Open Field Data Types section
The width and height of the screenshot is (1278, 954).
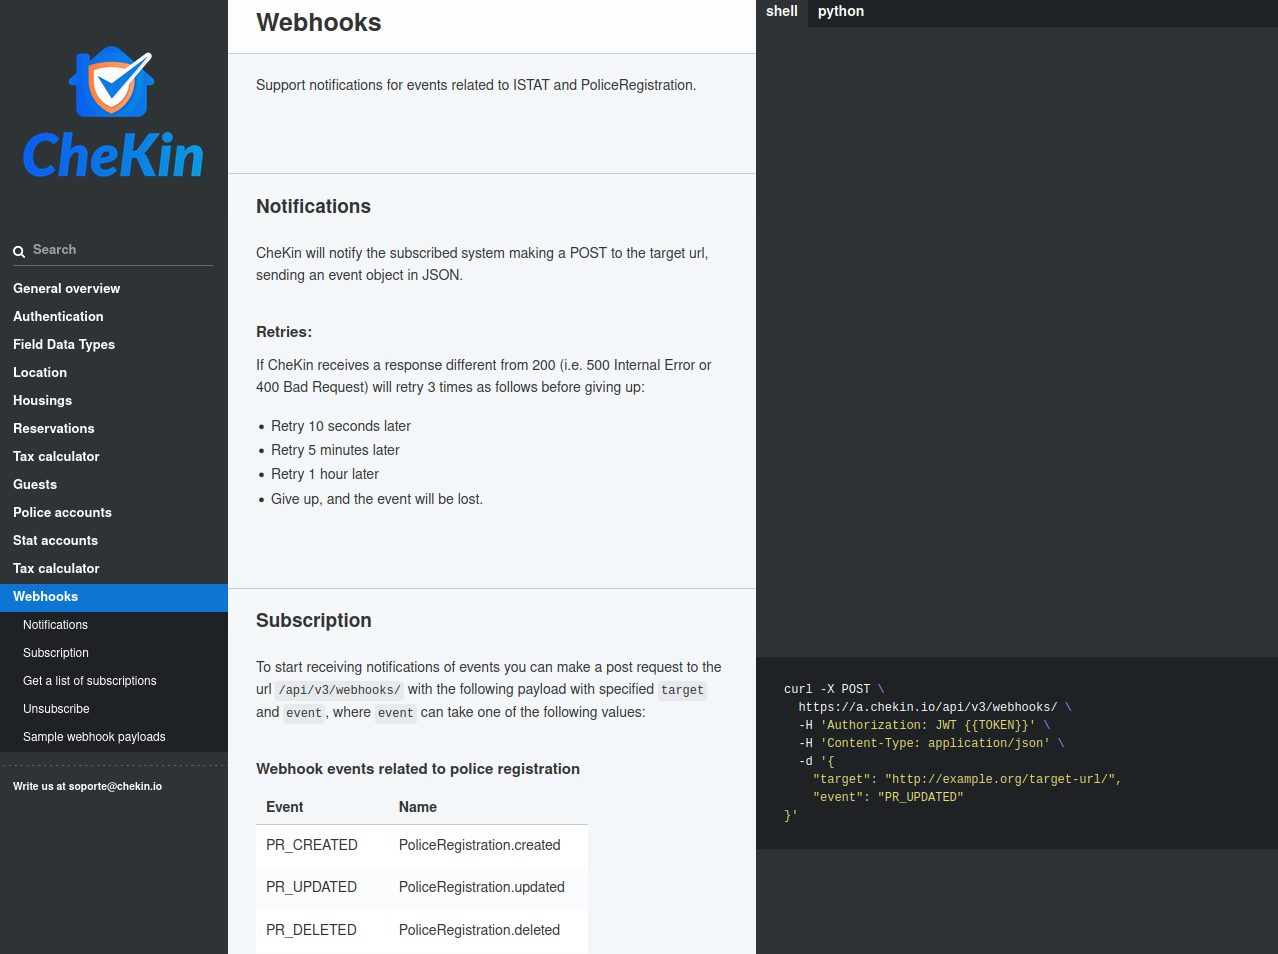pos(64,344)
